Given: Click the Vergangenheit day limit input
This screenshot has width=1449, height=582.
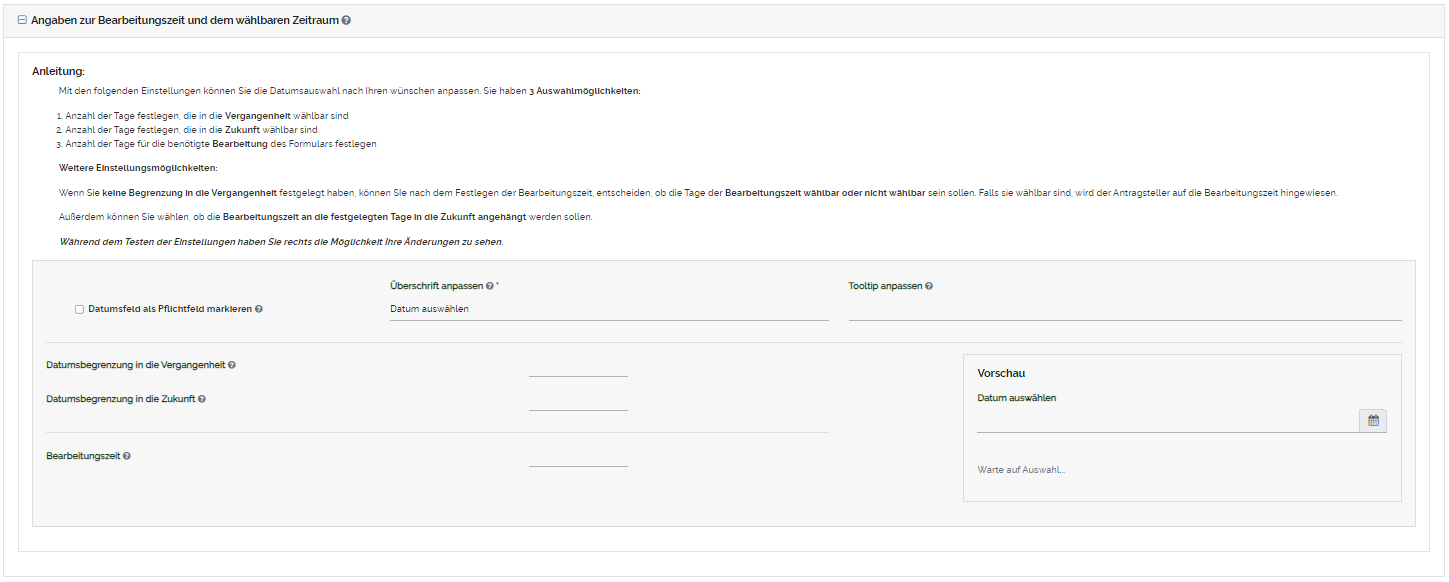Looking at the screenshot, I should [578, 366].
